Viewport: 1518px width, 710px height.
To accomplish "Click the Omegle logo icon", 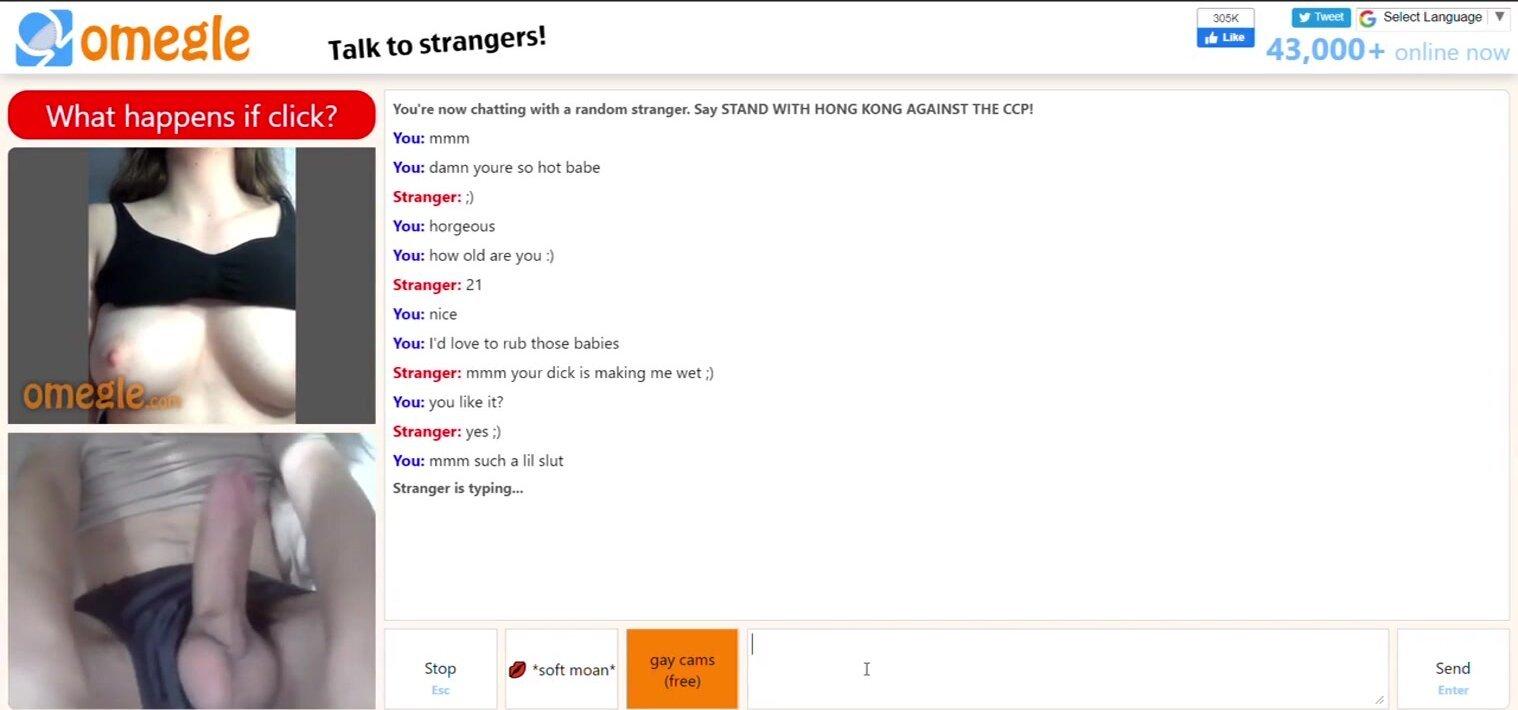I will [x=44, y=38].
